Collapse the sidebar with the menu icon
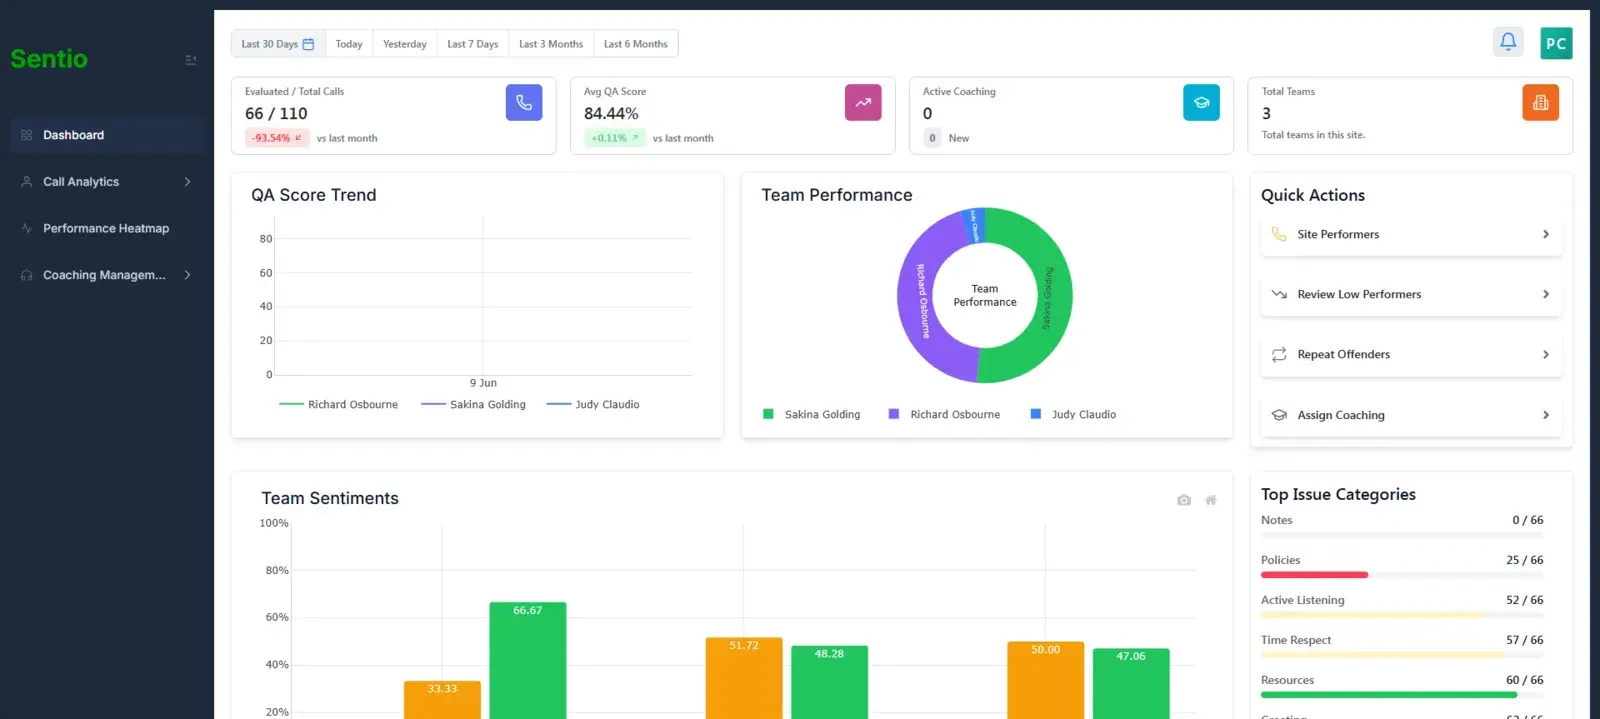Viewport: 1600px width, 719px height. (191, 60)
